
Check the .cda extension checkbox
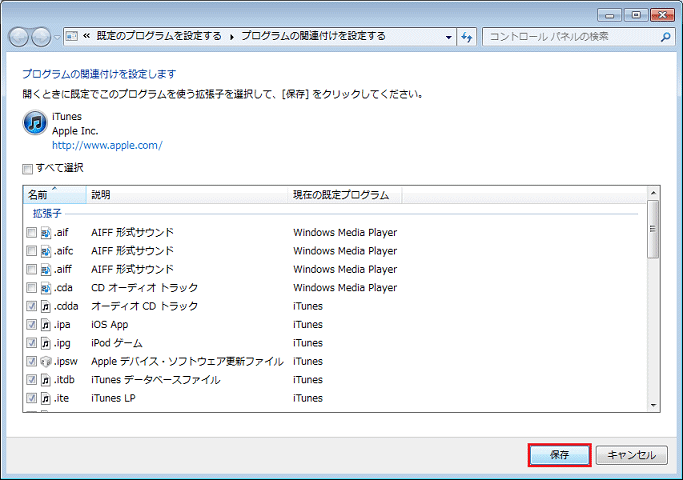31,288
